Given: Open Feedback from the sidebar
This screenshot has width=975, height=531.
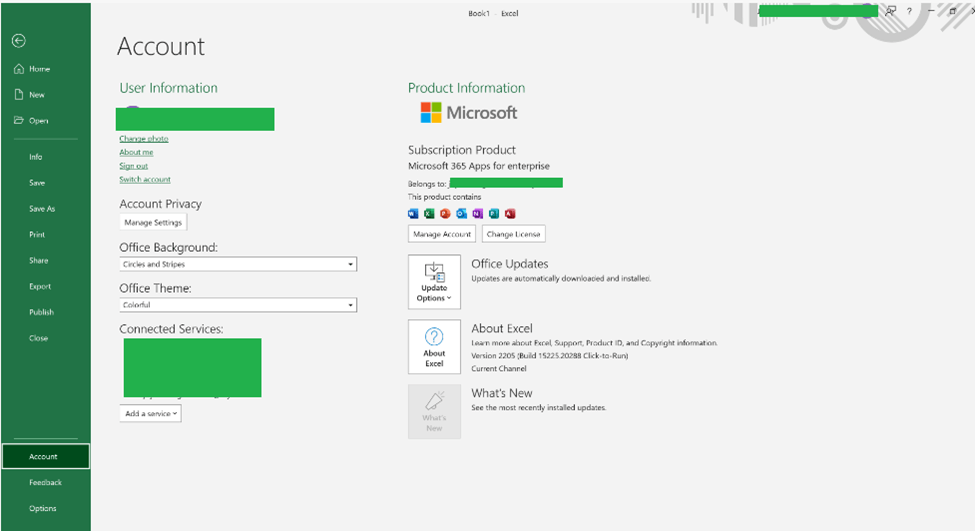Looking at the screenshot, I should coord(45,483).
